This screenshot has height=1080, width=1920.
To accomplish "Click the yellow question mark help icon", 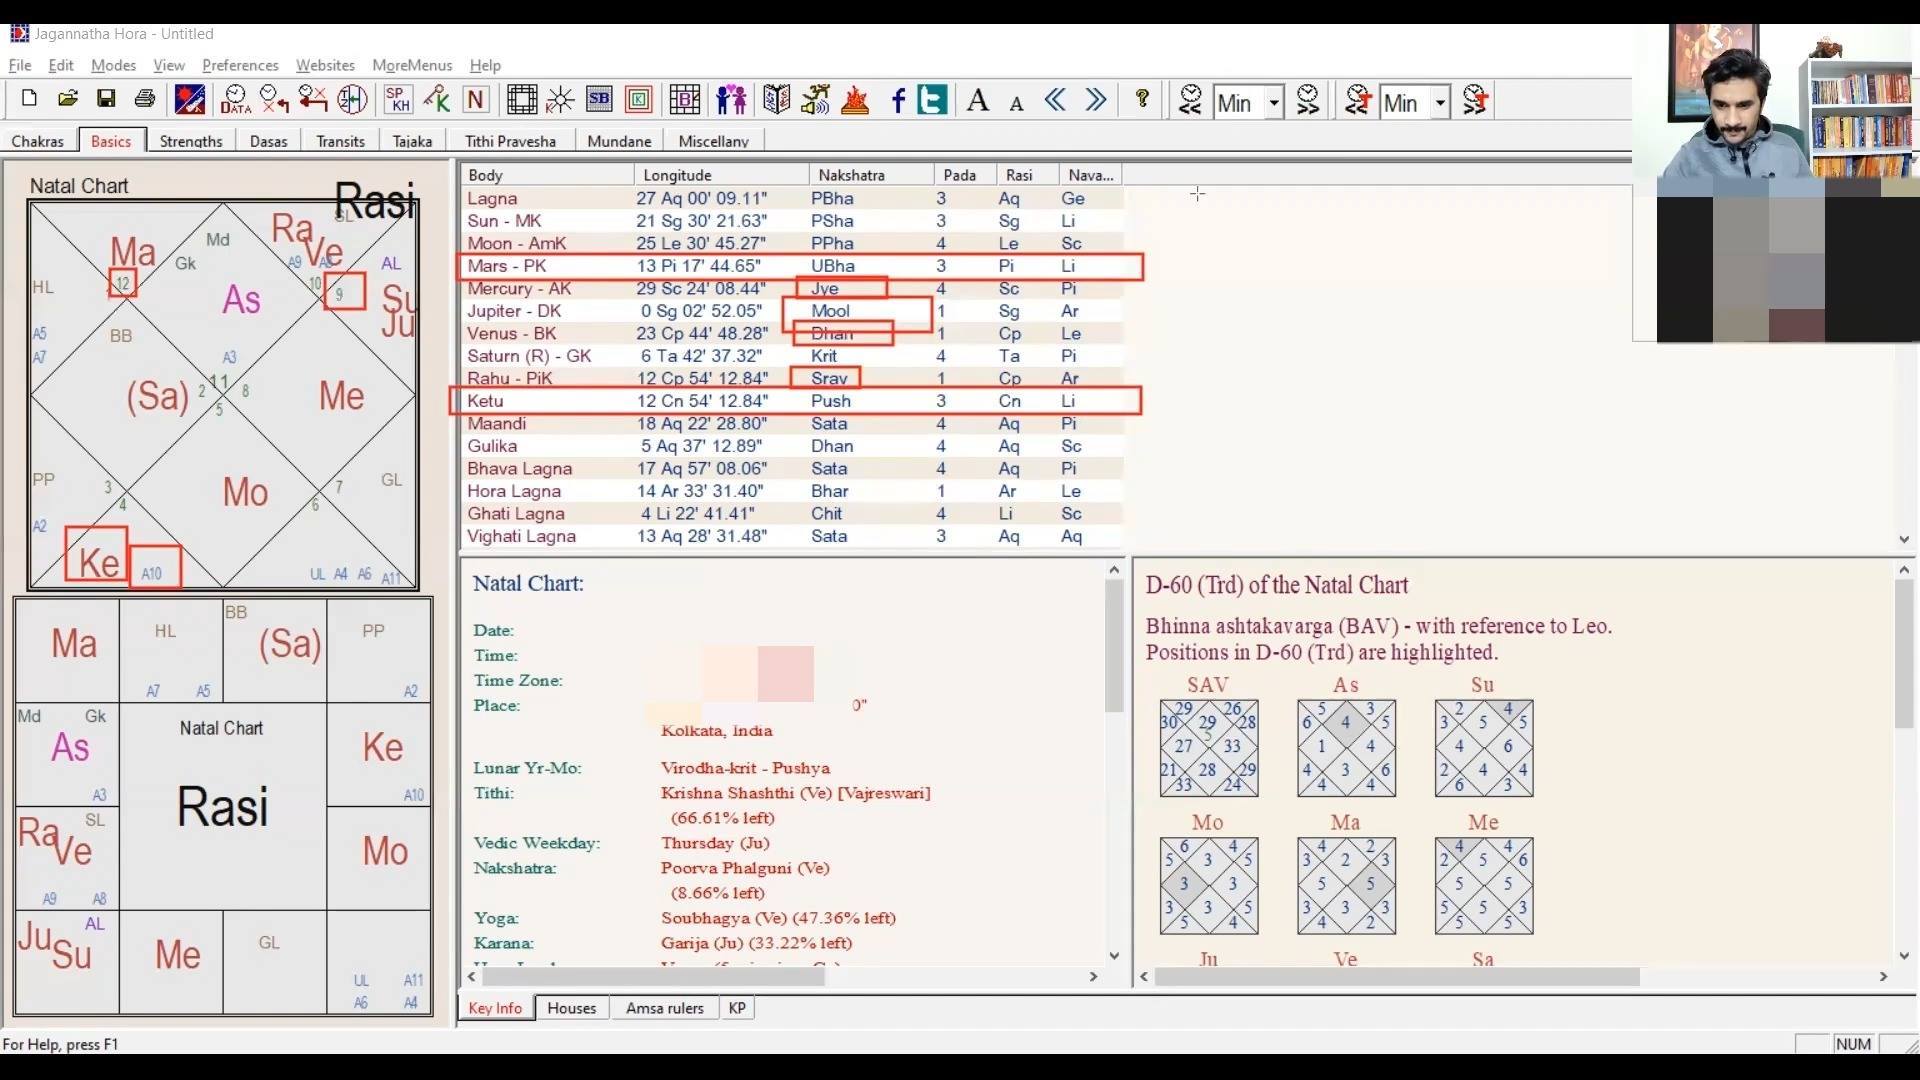I will pos(1142,100).
